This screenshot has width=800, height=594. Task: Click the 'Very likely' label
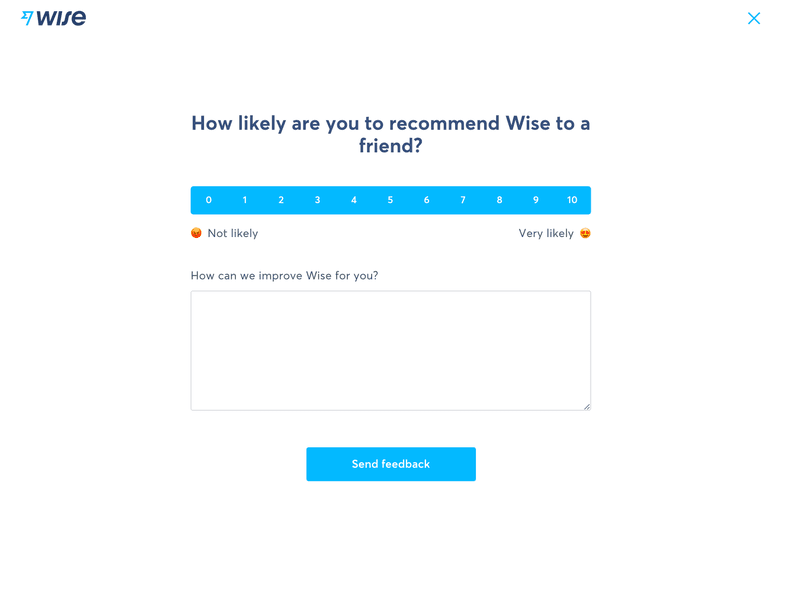[546, 233]
